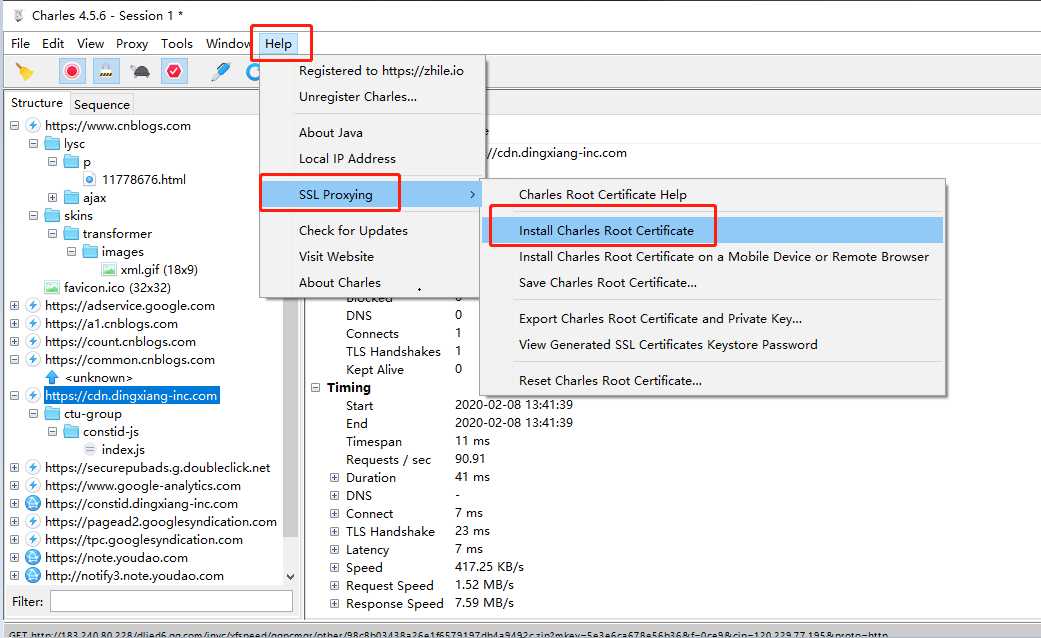The height and width of the screenshot is (638, 1041).
Task: Click xml.gif image file icon
Action: [x=109, y=270]
